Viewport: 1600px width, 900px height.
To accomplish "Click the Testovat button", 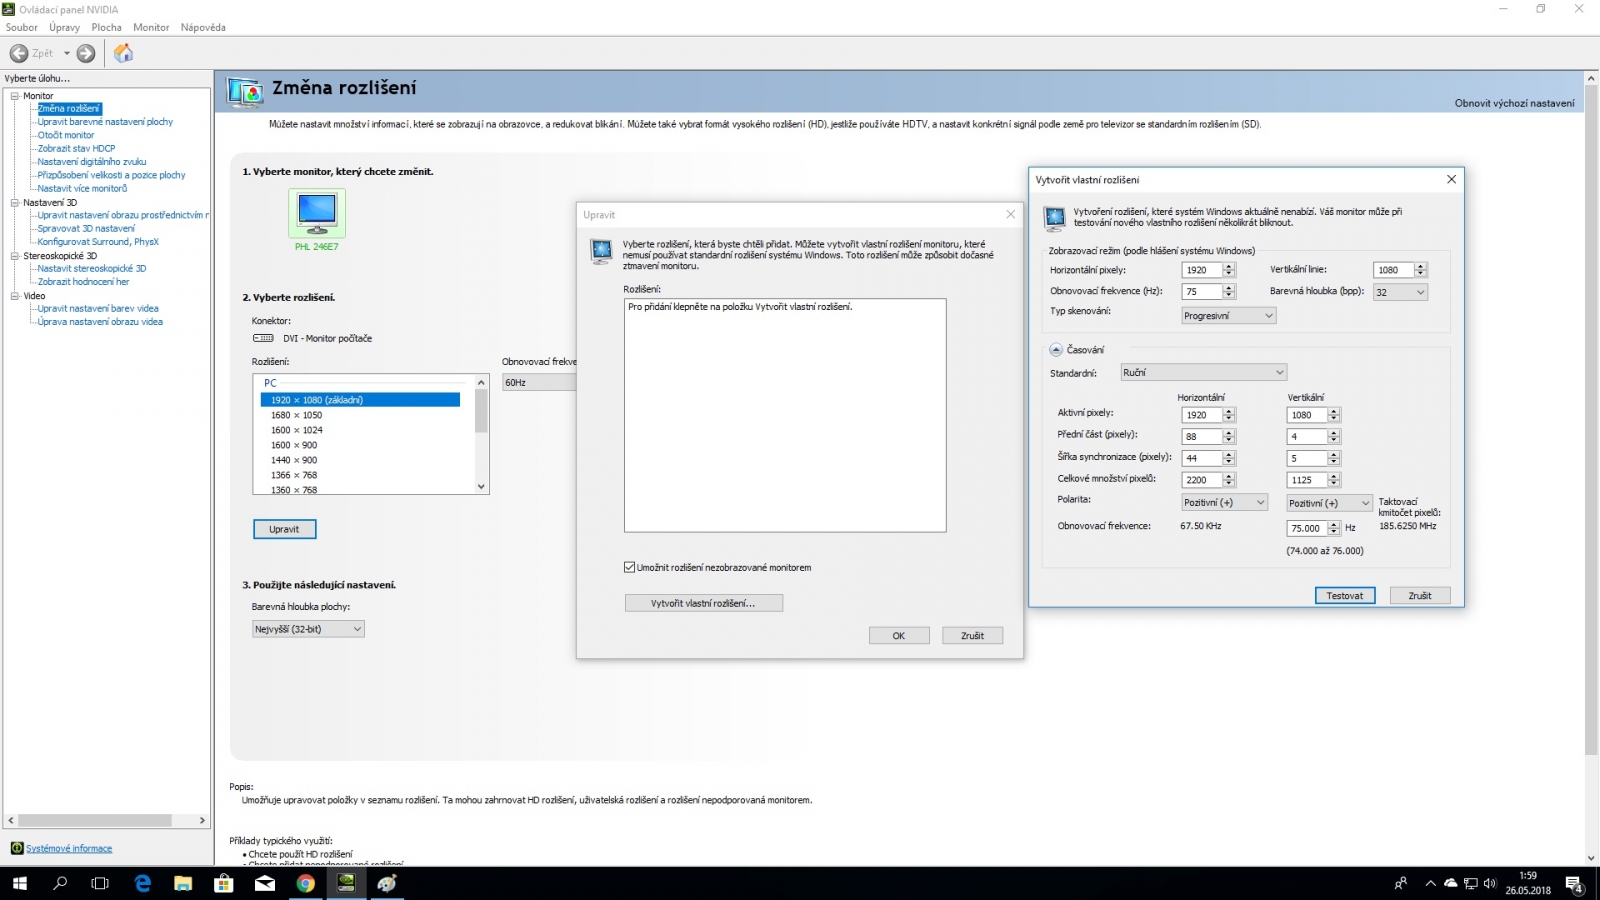I will (1345, 595).
